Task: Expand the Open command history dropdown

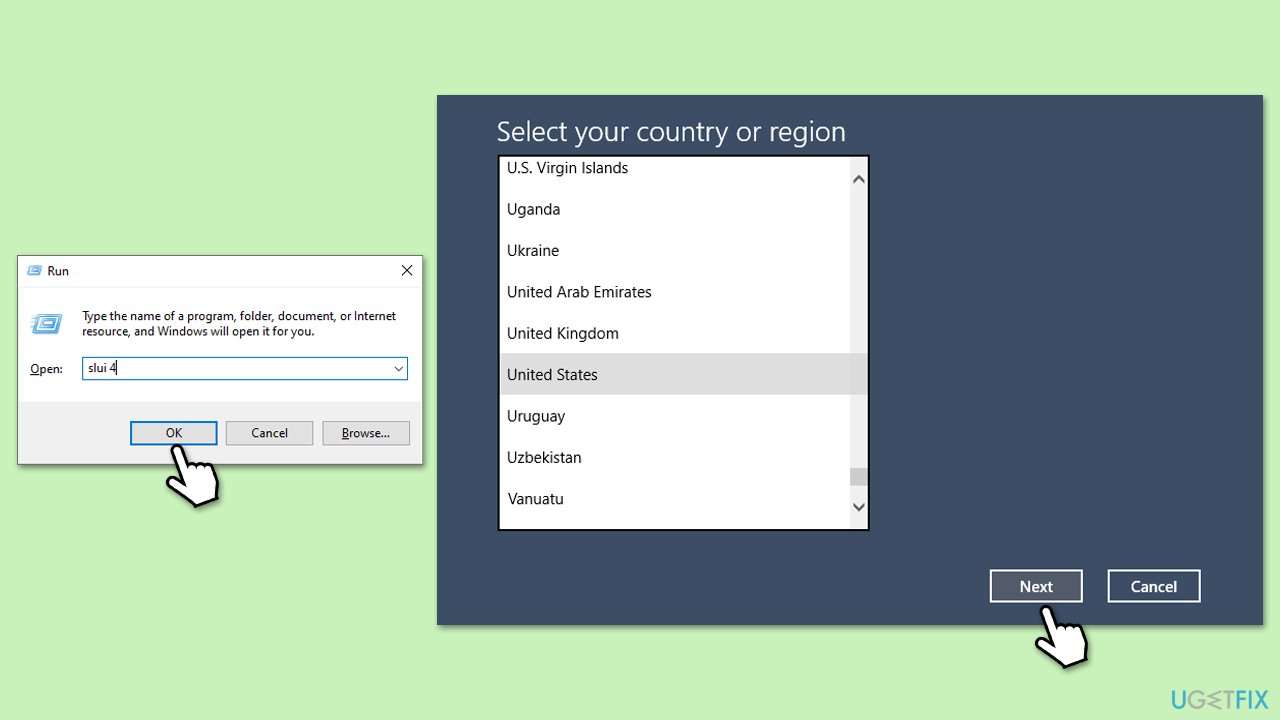Action: [x=399, y=369]
